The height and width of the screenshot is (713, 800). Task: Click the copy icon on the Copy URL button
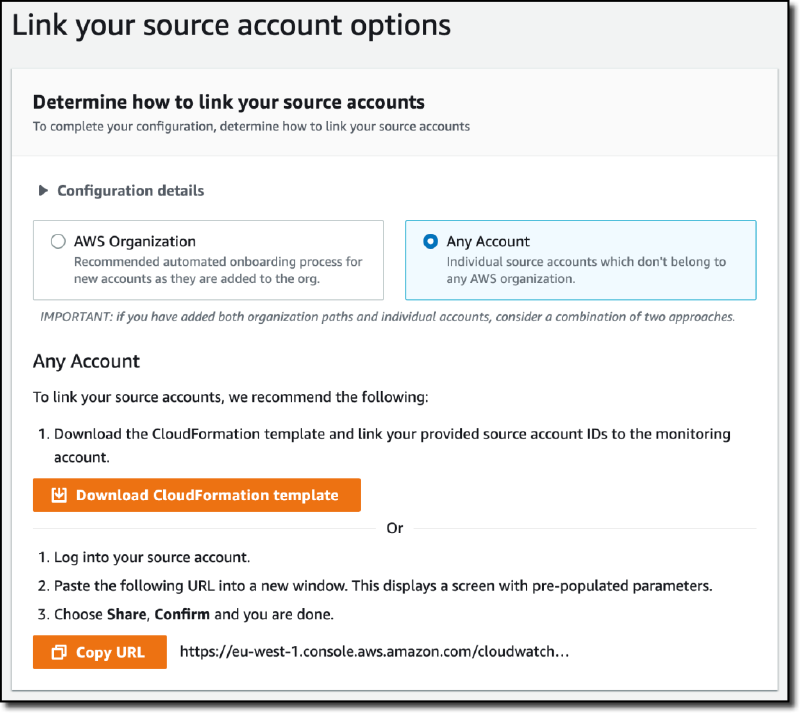58,652
